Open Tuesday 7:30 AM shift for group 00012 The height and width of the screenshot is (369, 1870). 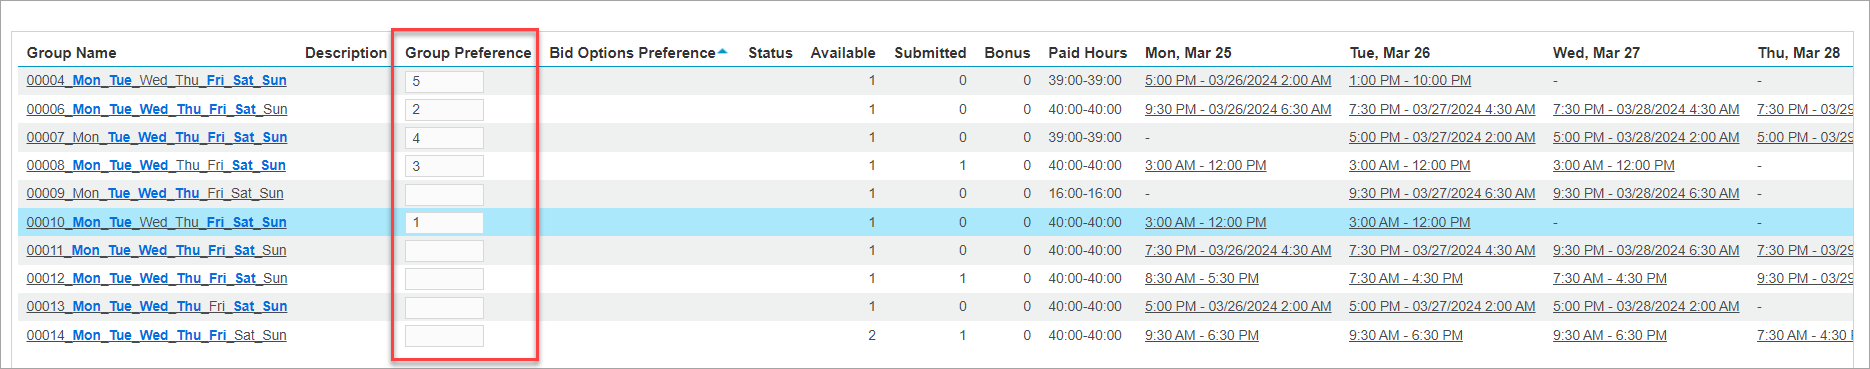1406,278
